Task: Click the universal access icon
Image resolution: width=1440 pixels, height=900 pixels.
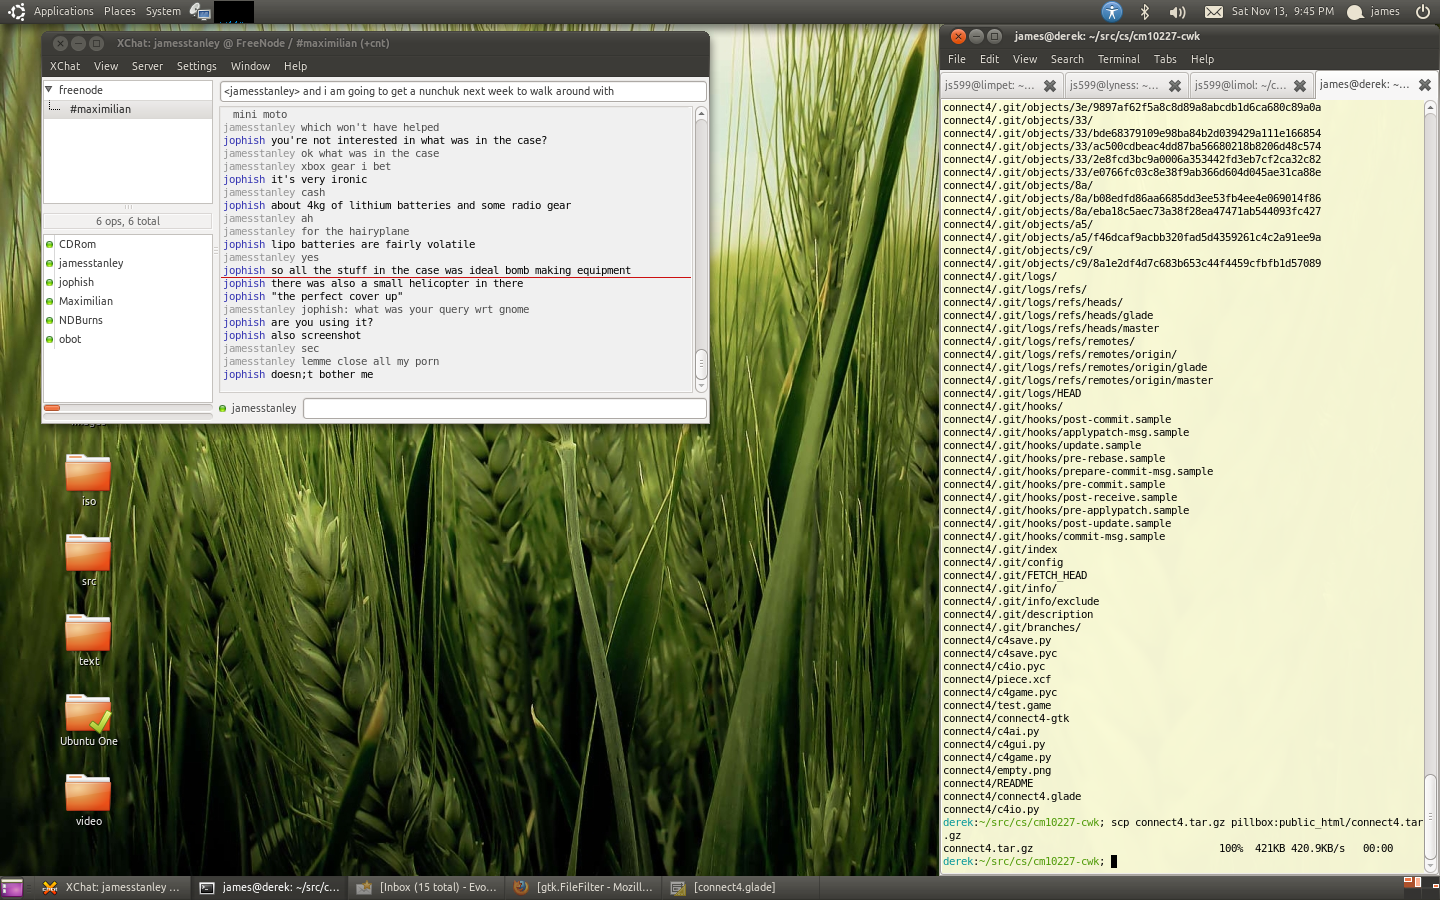Action: click(x=1112, y=12)
